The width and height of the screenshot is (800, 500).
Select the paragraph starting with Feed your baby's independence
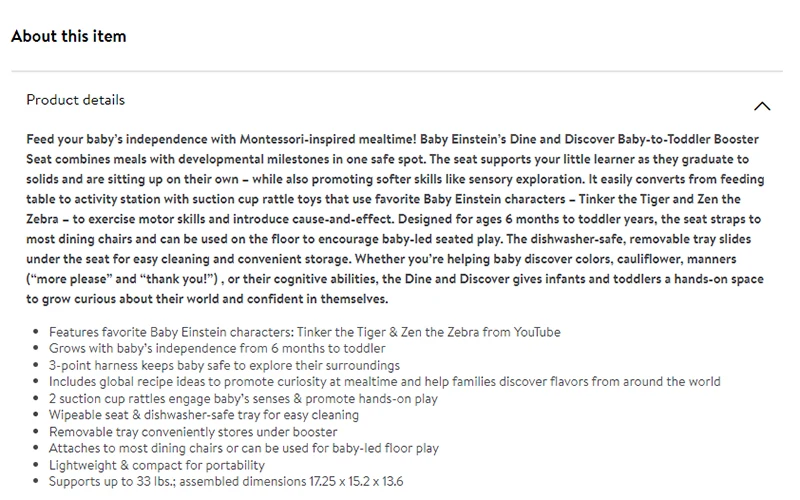coord(395,219)
